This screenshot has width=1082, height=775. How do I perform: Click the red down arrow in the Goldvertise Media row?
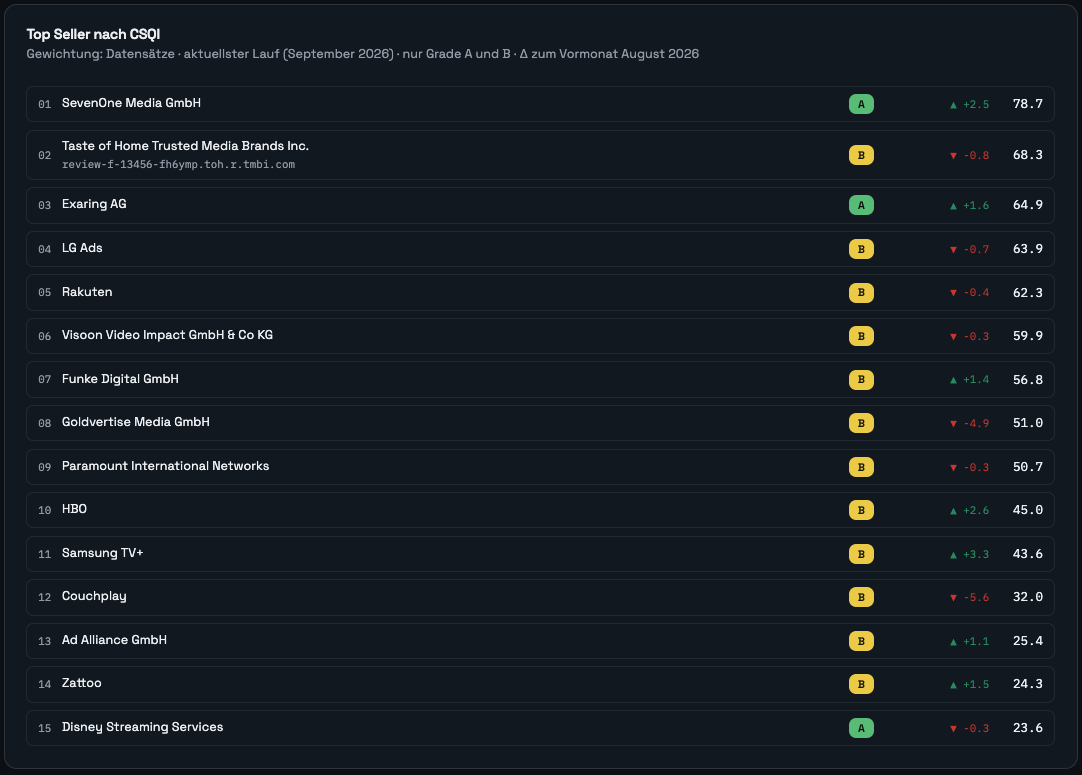953,424
